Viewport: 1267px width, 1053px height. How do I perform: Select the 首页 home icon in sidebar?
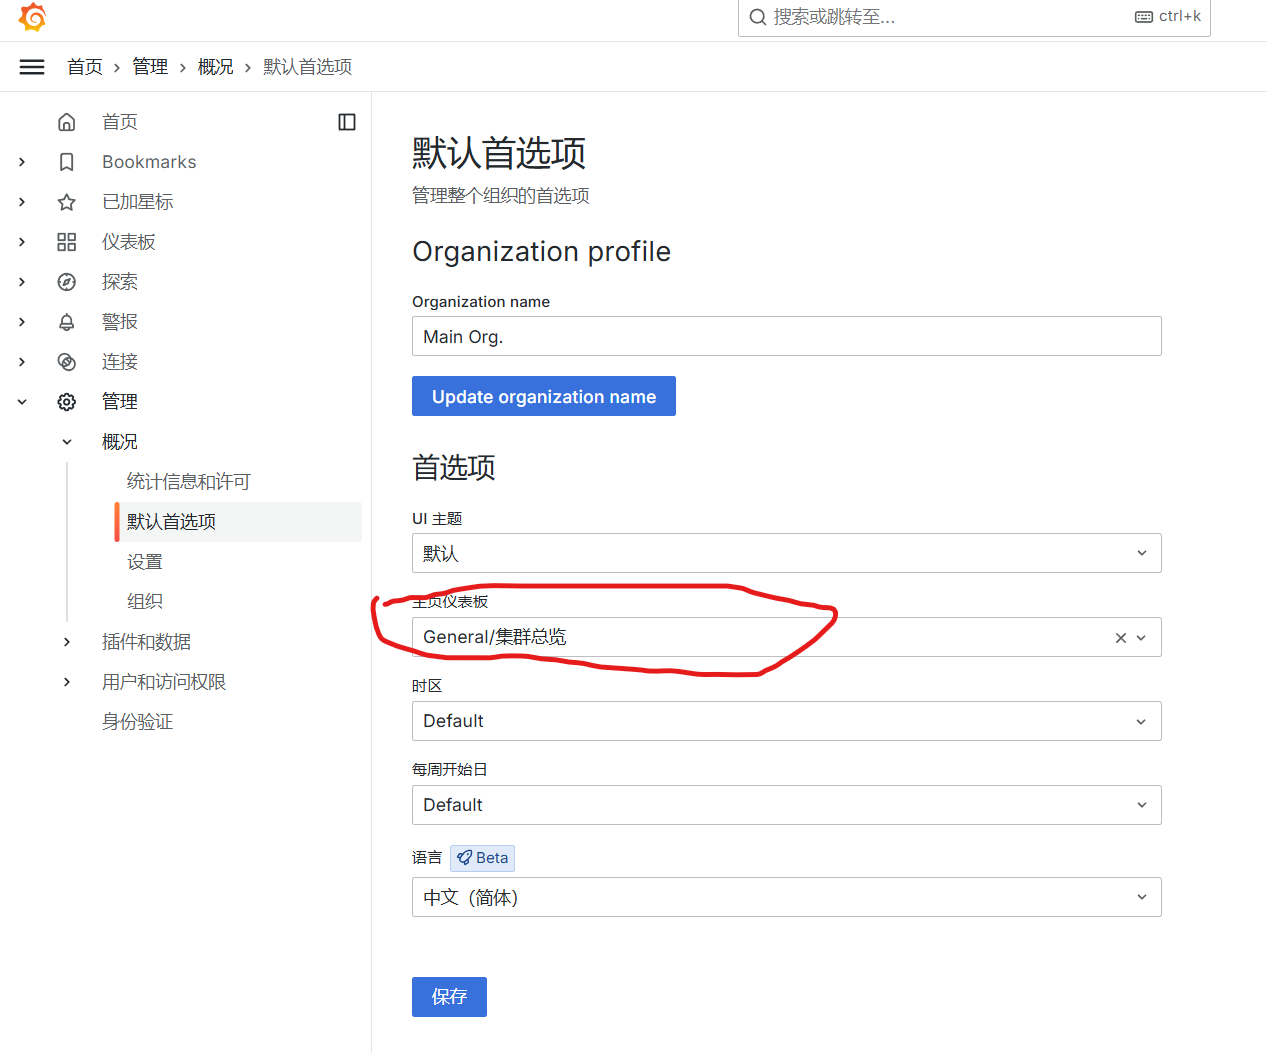point(66,121)
